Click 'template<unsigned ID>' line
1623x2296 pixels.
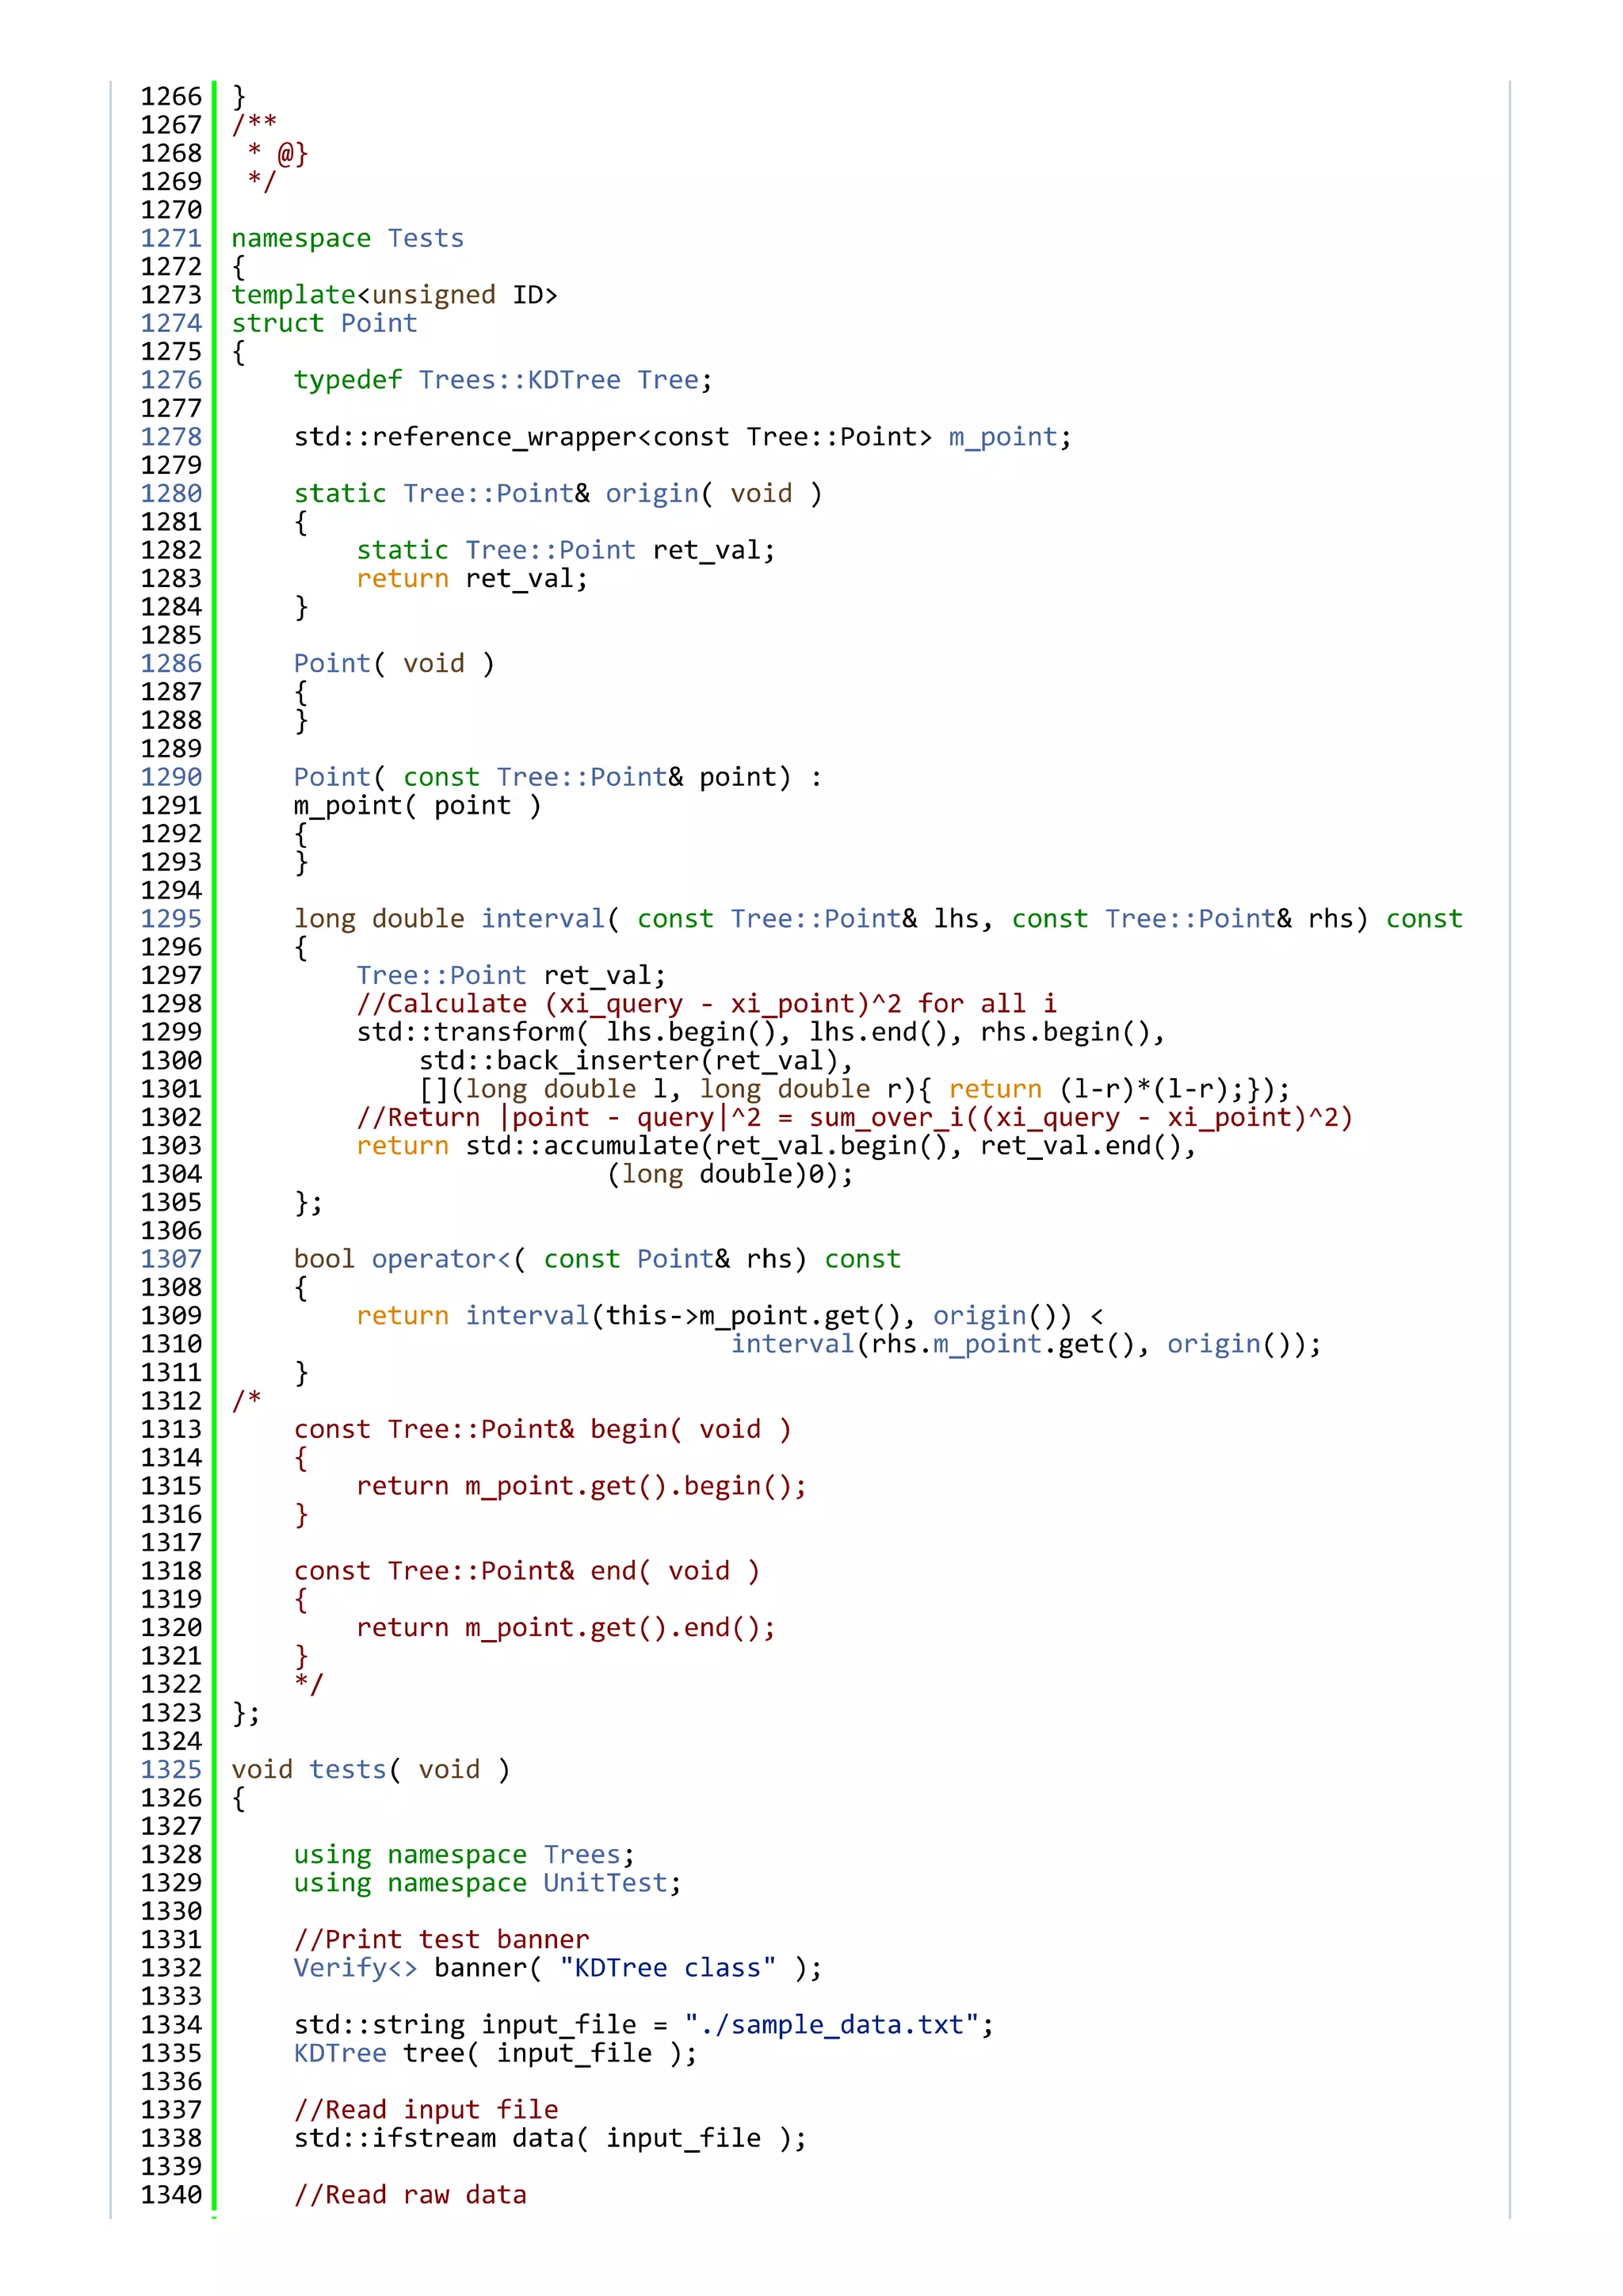click(x=395, y=295)
